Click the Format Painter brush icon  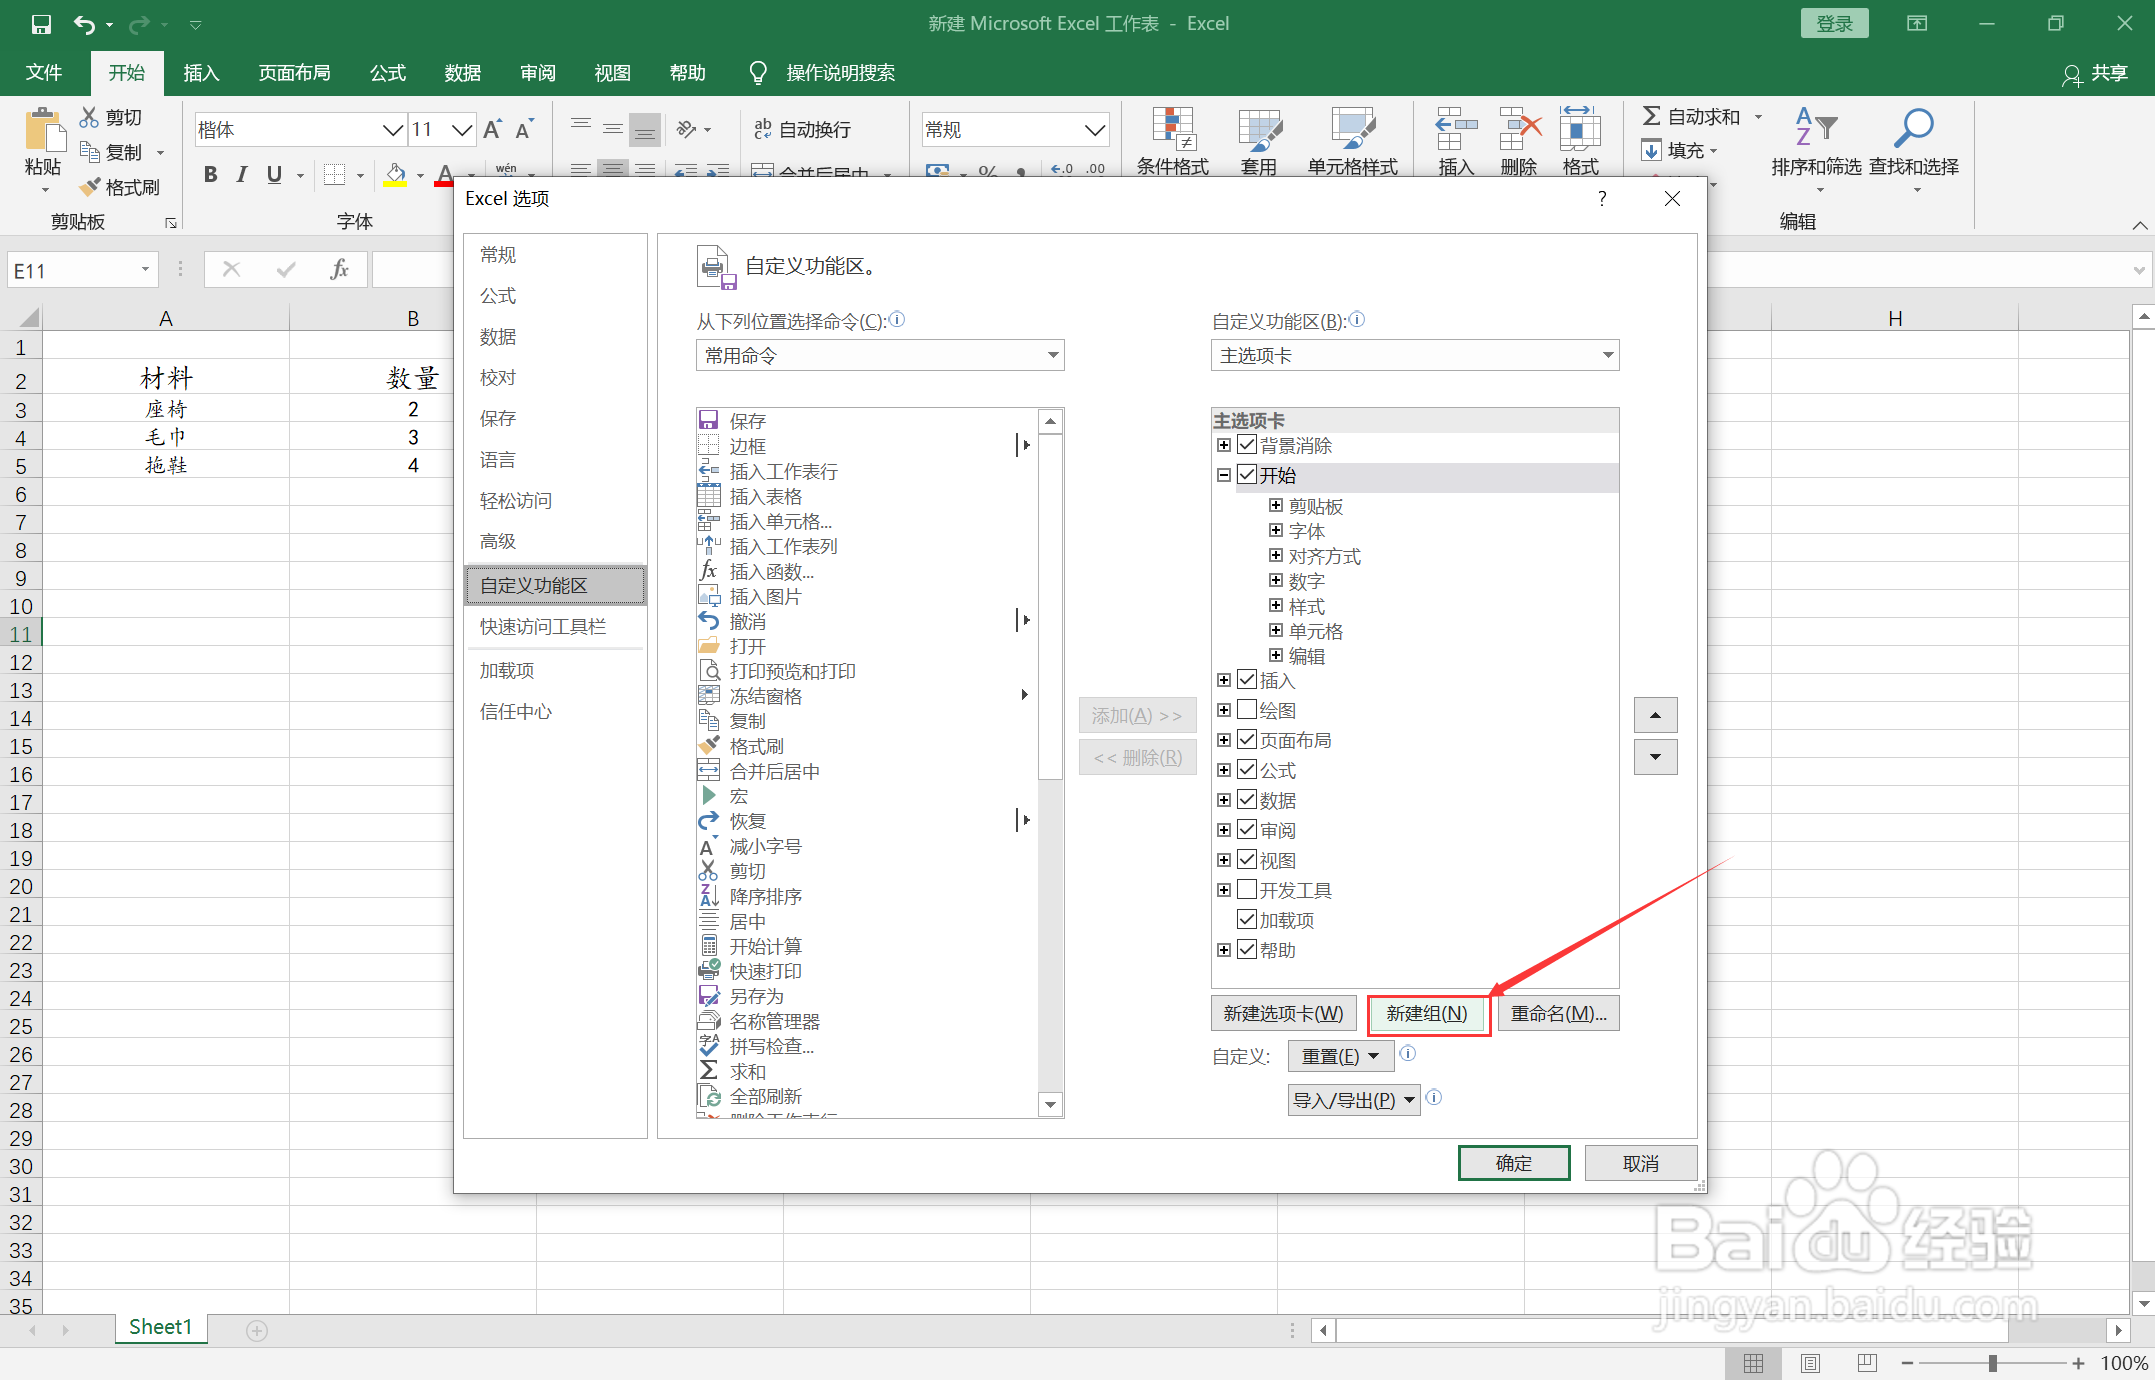tap(91, 187)
